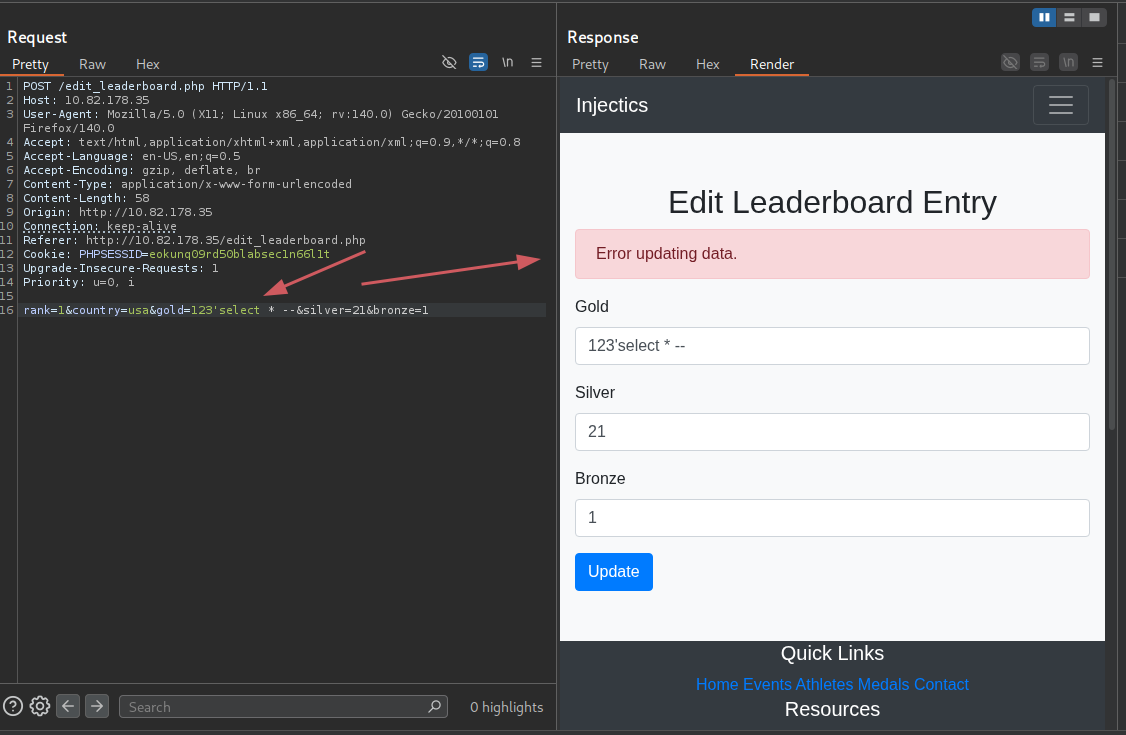This screenshot has width=1126, height=735.
Task: Switch to the Response Hex tab
Action: click(707, 64)
